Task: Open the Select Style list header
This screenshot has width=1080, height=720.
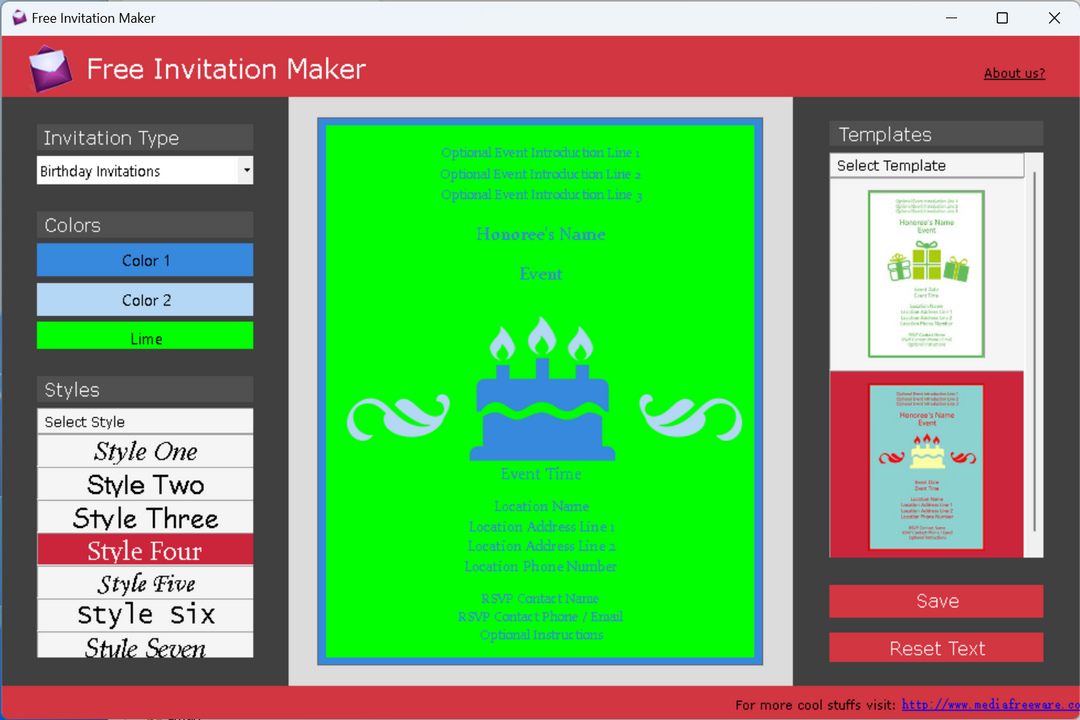Action: click(144, 421)
